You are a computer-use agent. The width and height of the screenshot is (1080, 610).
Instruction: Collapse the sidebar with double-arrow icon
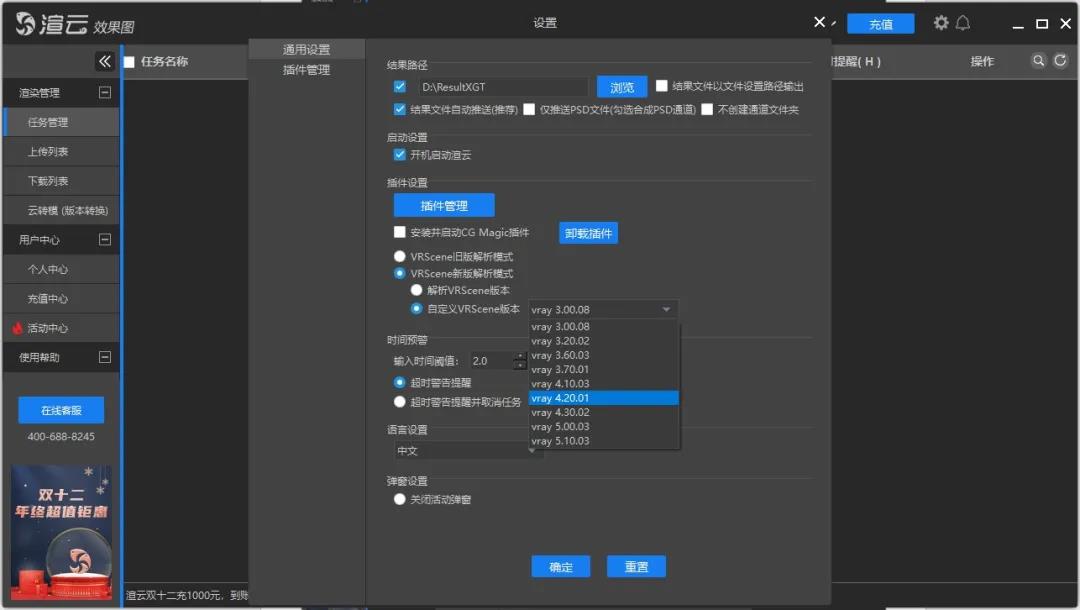coord(105,62)
